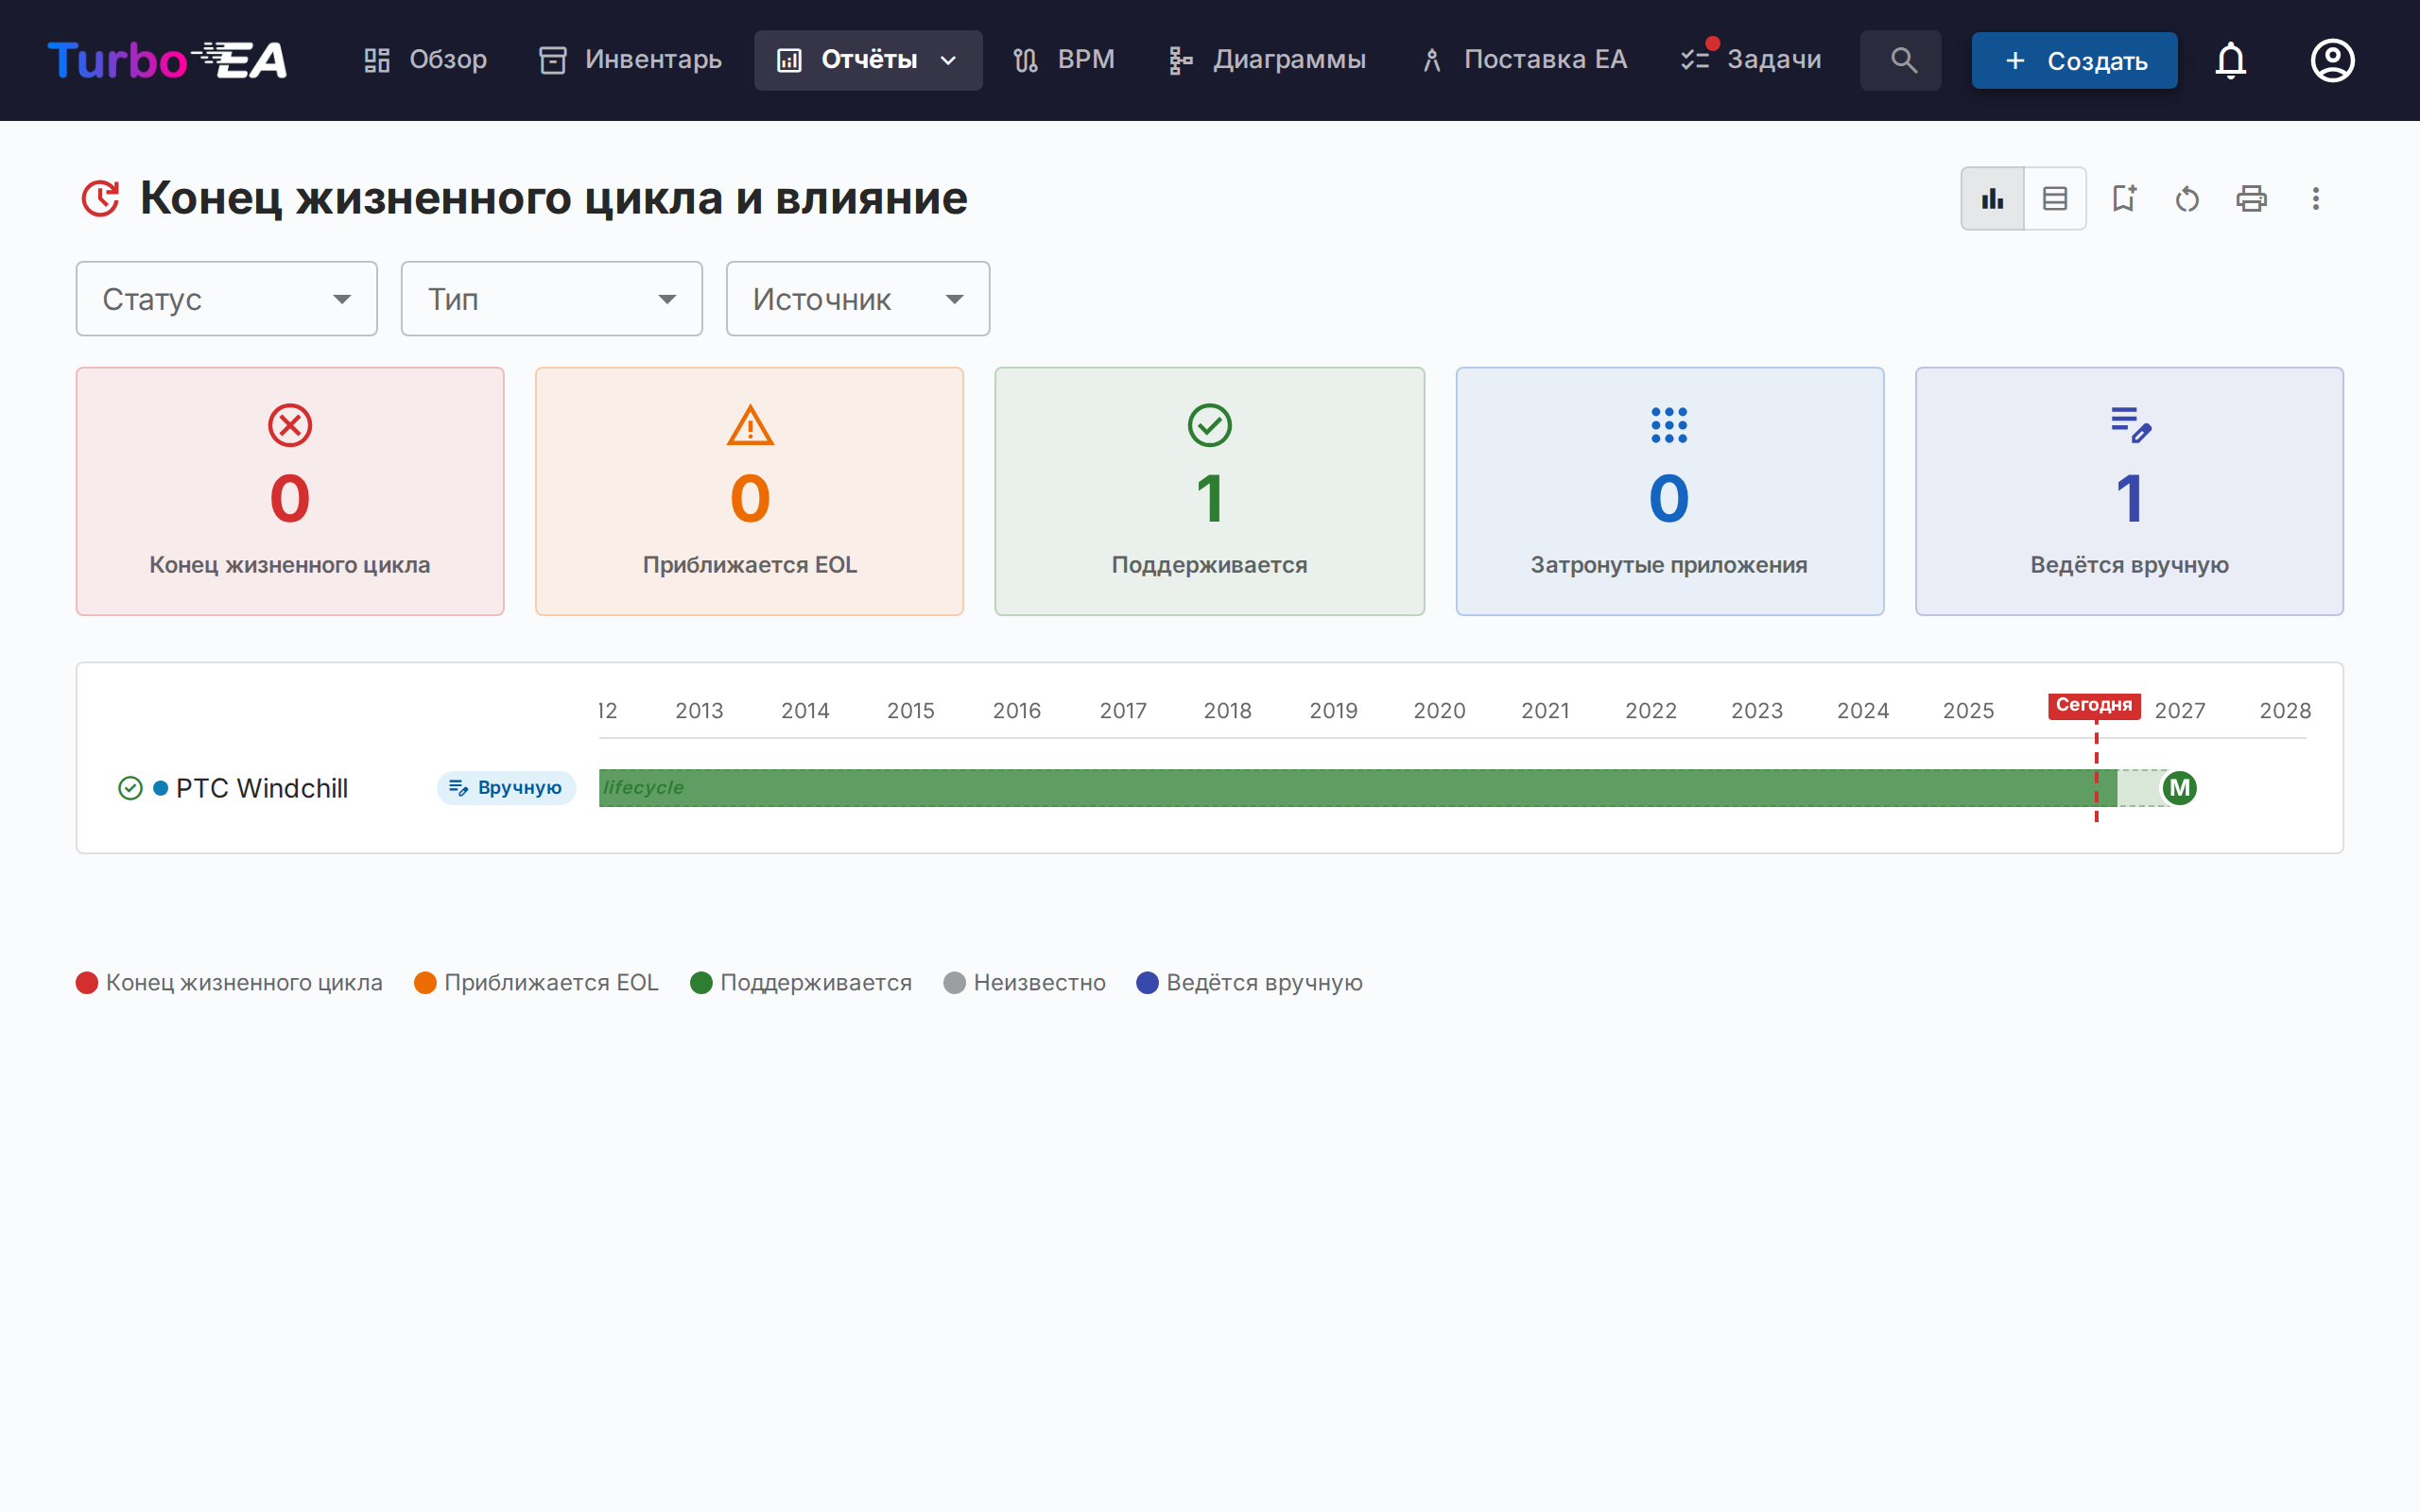2420x1512 pixels.
Task: Open the Статус filter dropdown
Action: tap(226, 298)
